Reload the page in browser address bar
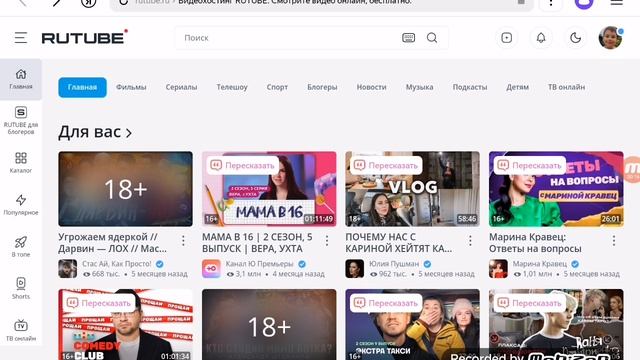640x360 pixels. (x=123, y=2)
